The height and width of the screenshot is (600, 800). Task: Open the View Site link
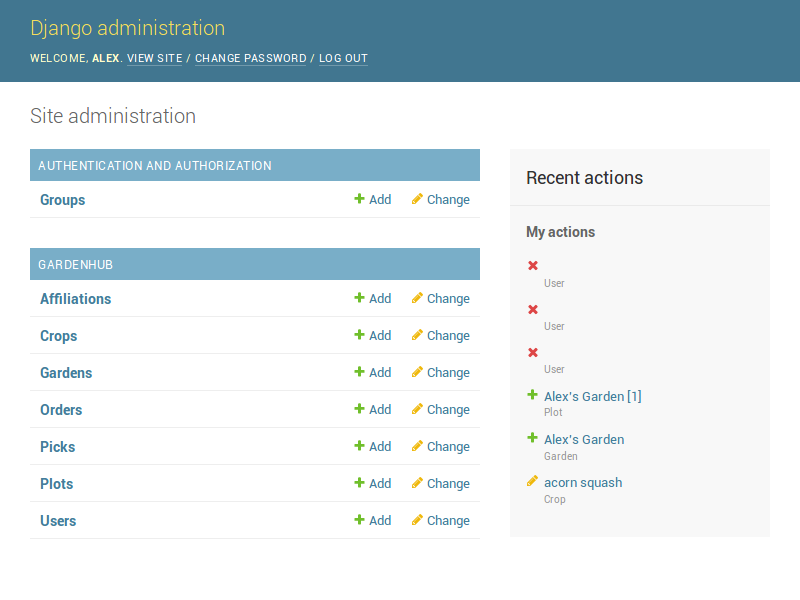pyautogui.click(x=155, y=58)
